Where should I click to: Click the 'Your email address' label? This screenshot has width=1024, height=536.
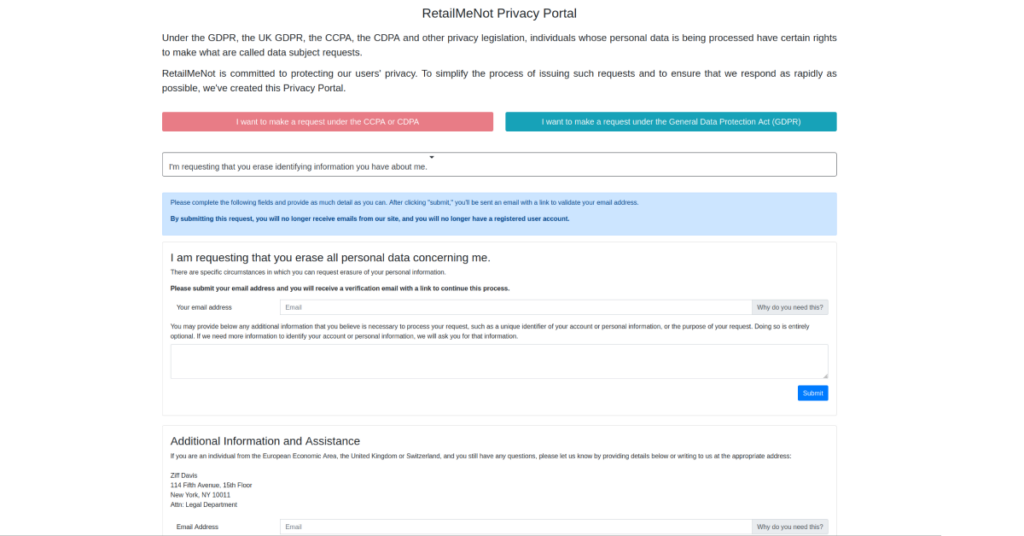(204, 307)
